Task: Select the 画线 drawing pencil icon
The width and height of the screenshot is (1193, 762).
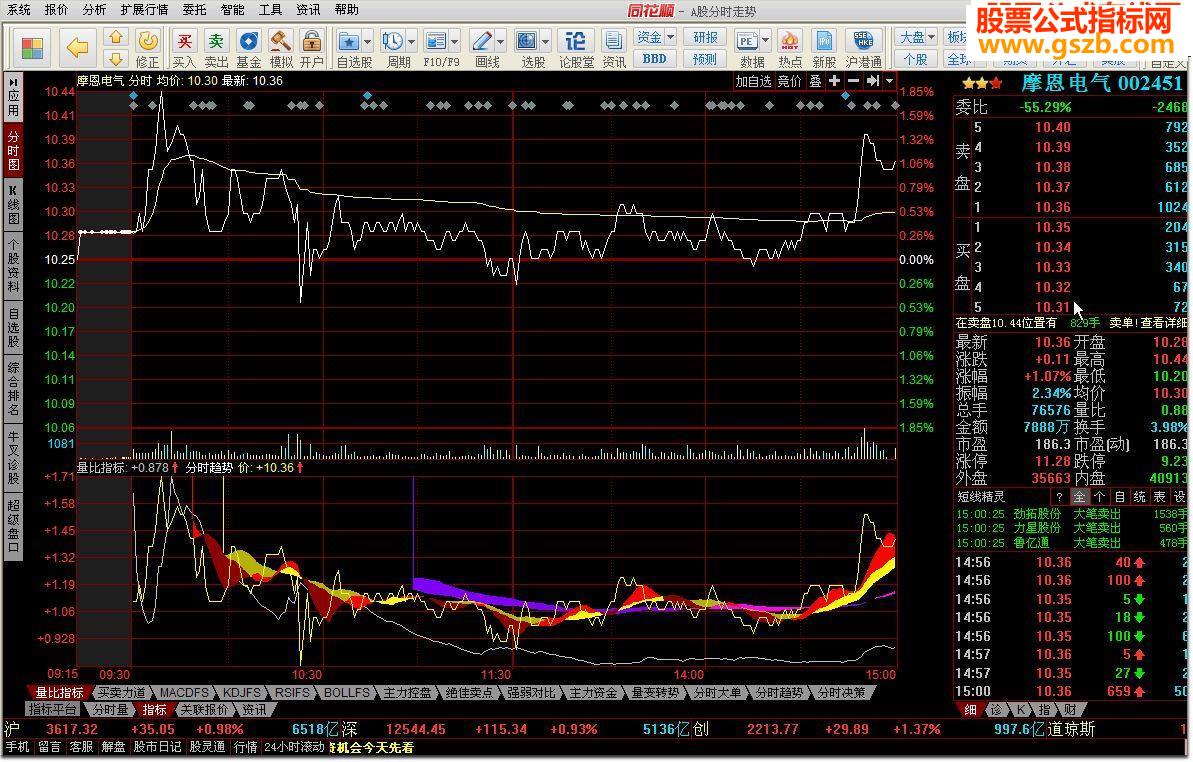Action: pyautogui.click(x=482, y=41)
